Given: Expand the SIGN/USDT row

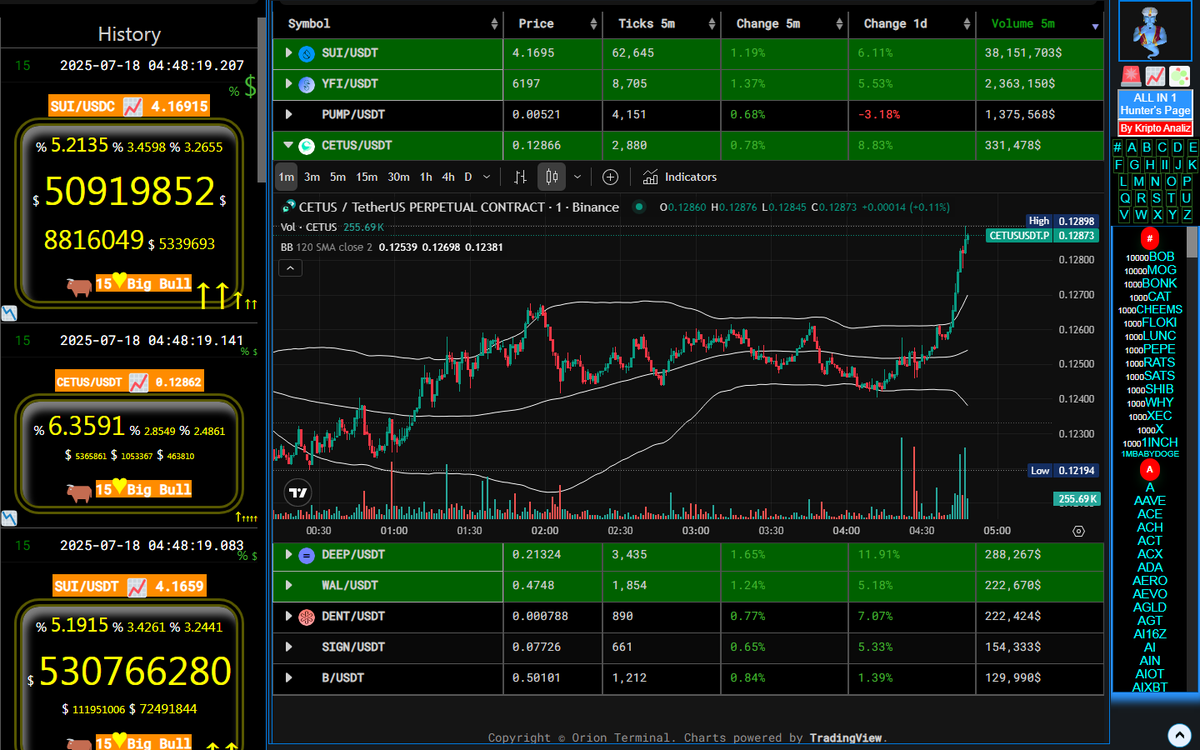Looking at the screenshot, I should click(289, 648).
